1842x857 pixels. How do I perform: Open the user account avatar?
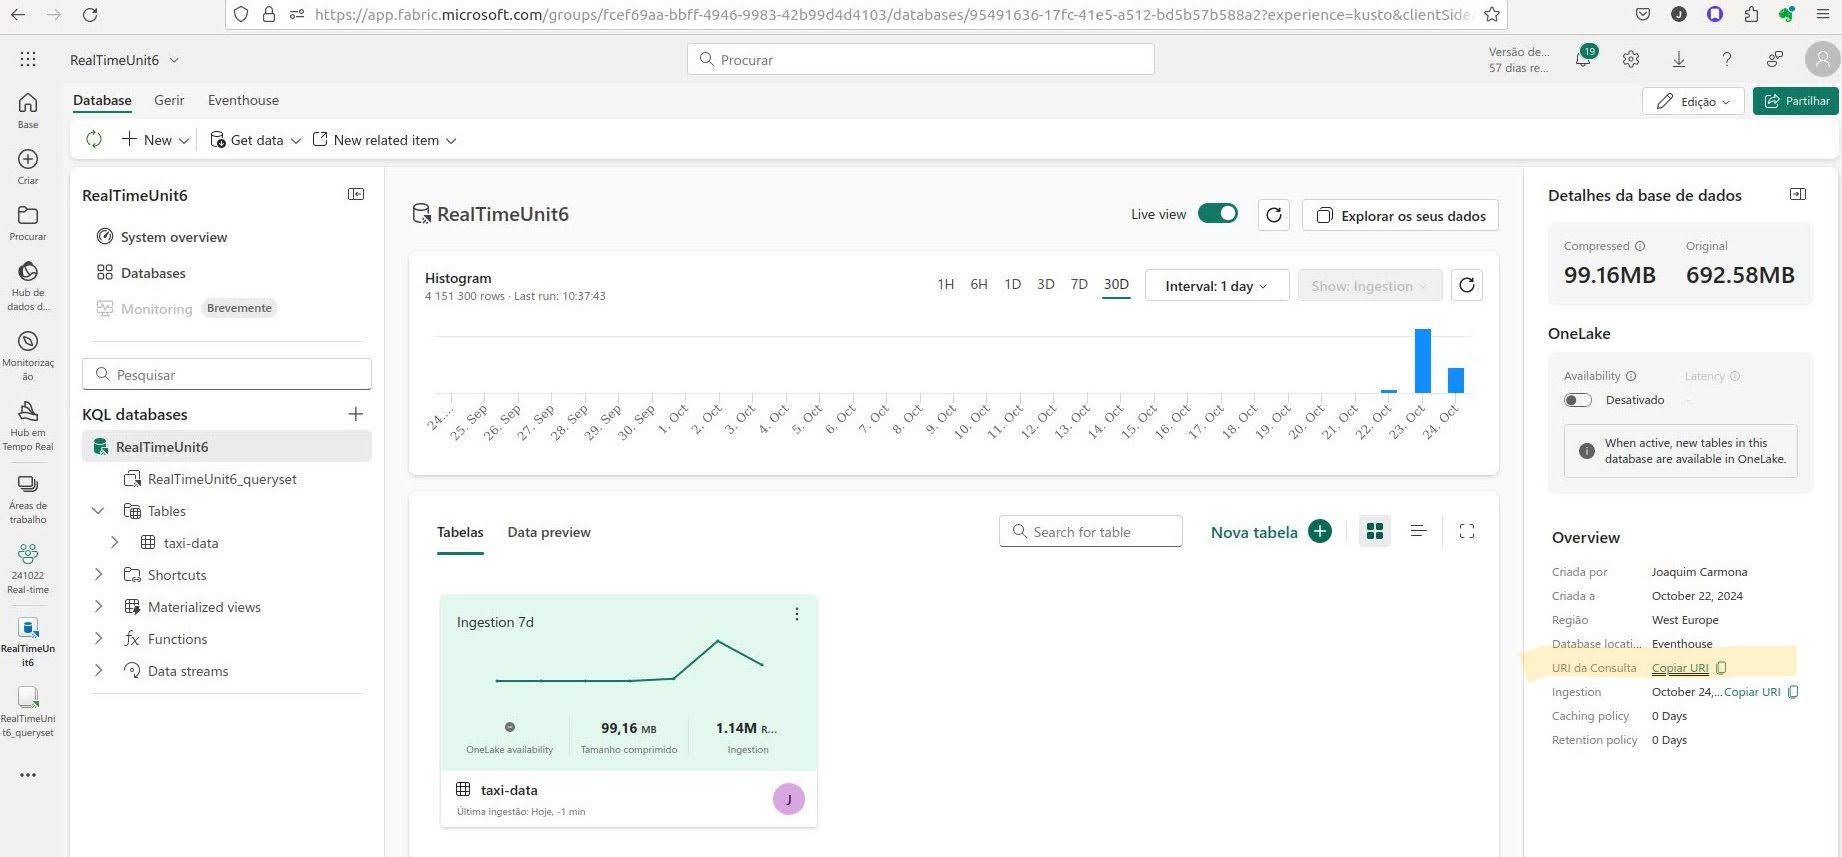click(1822, 60)
